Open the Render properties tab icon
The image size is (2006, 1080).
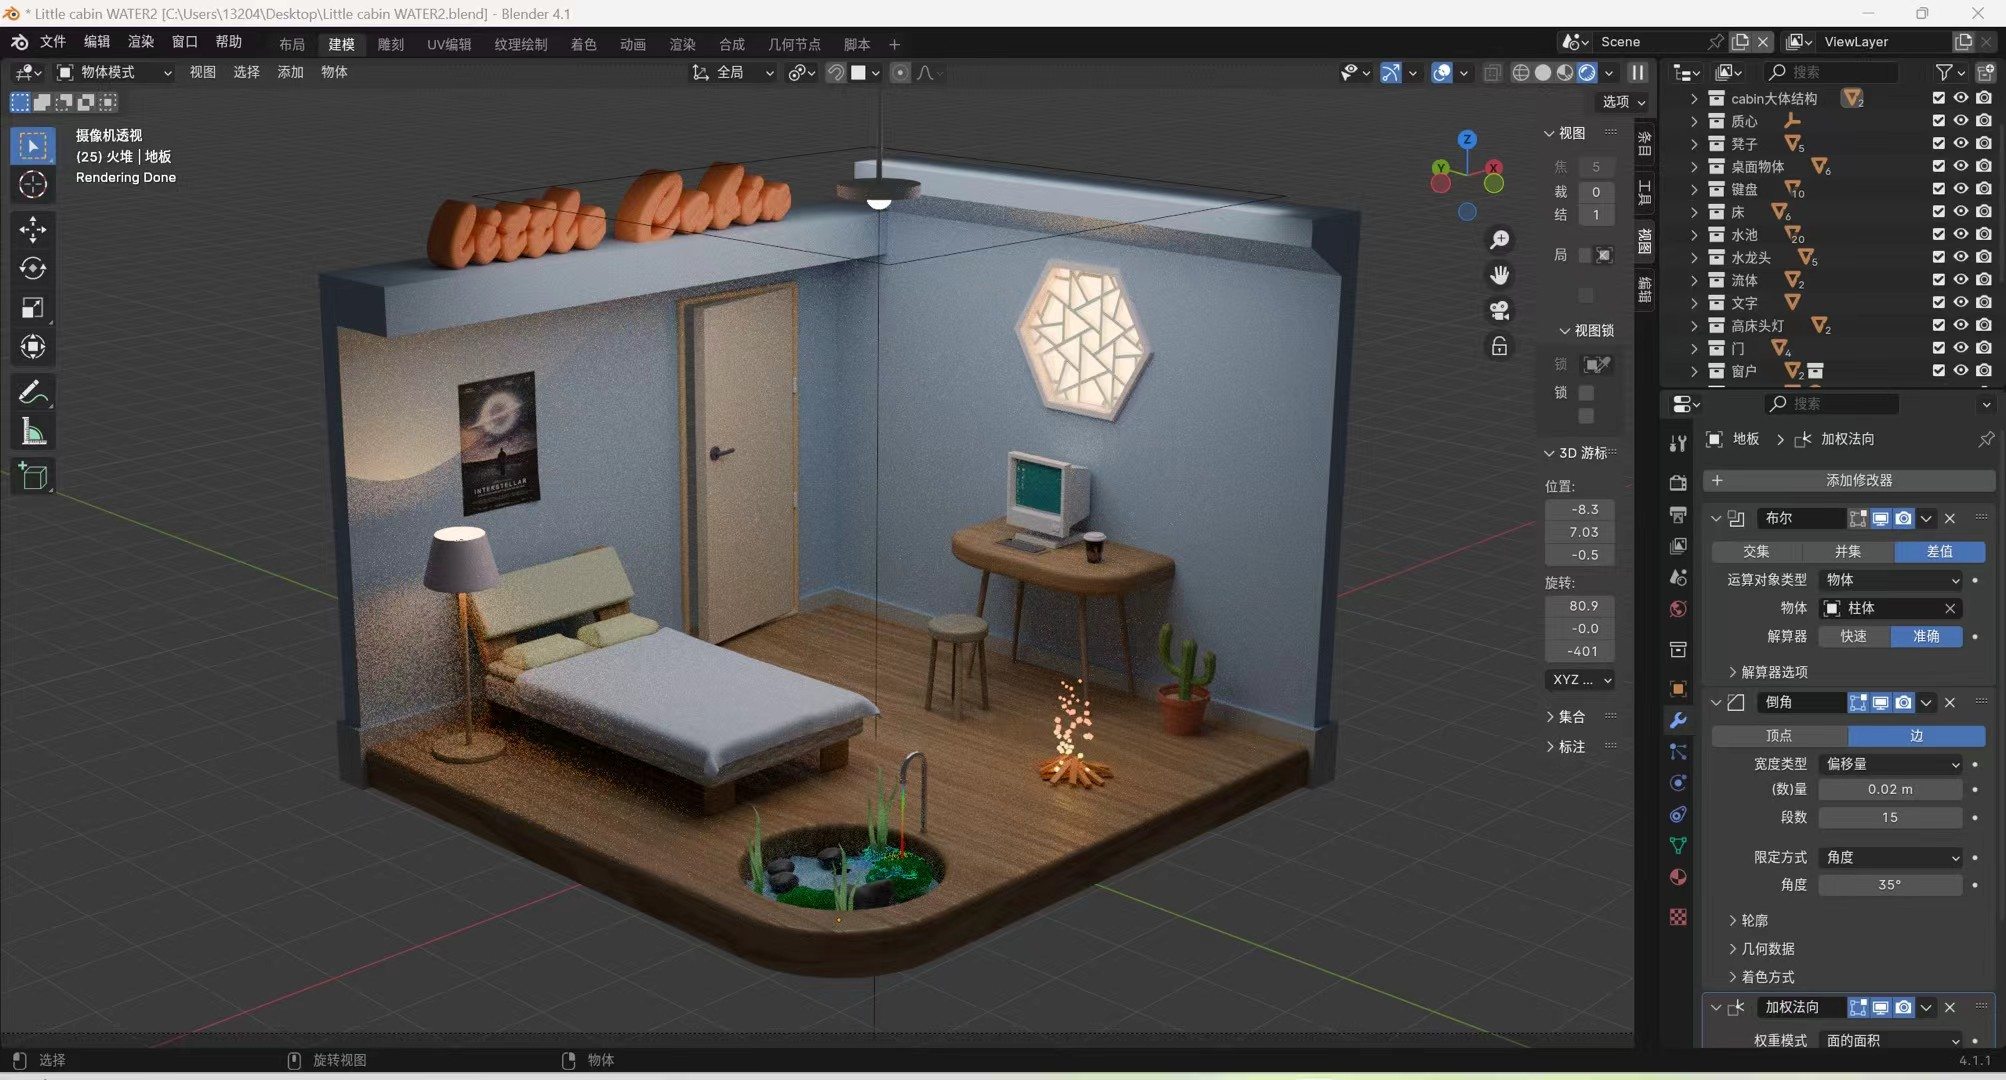1678,483
